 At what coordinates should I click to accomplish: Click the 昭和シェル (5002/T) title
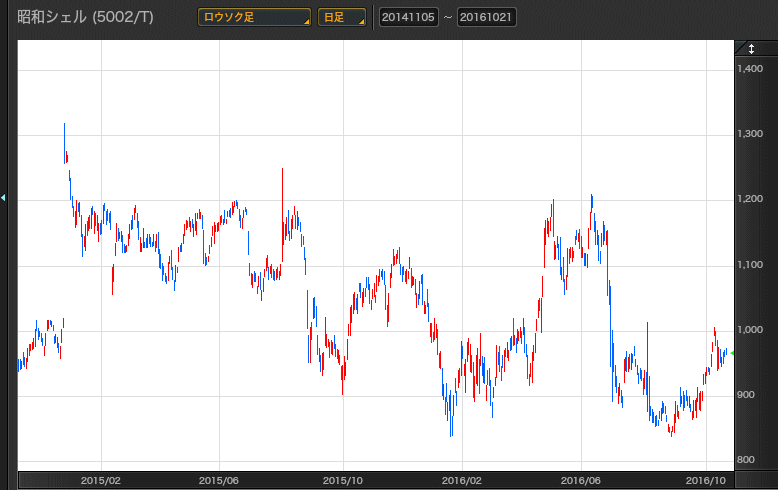(x=85, y=17)
